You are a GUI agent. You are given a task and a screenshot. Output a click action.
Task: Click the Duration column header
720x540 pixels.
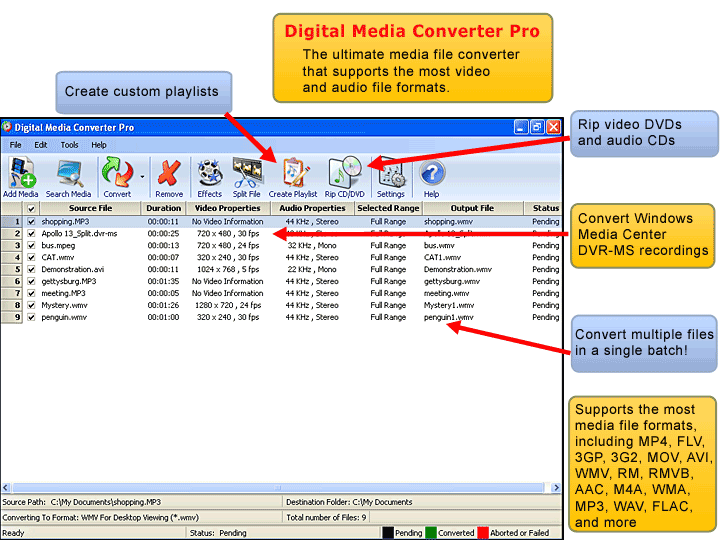pos(164,209)
